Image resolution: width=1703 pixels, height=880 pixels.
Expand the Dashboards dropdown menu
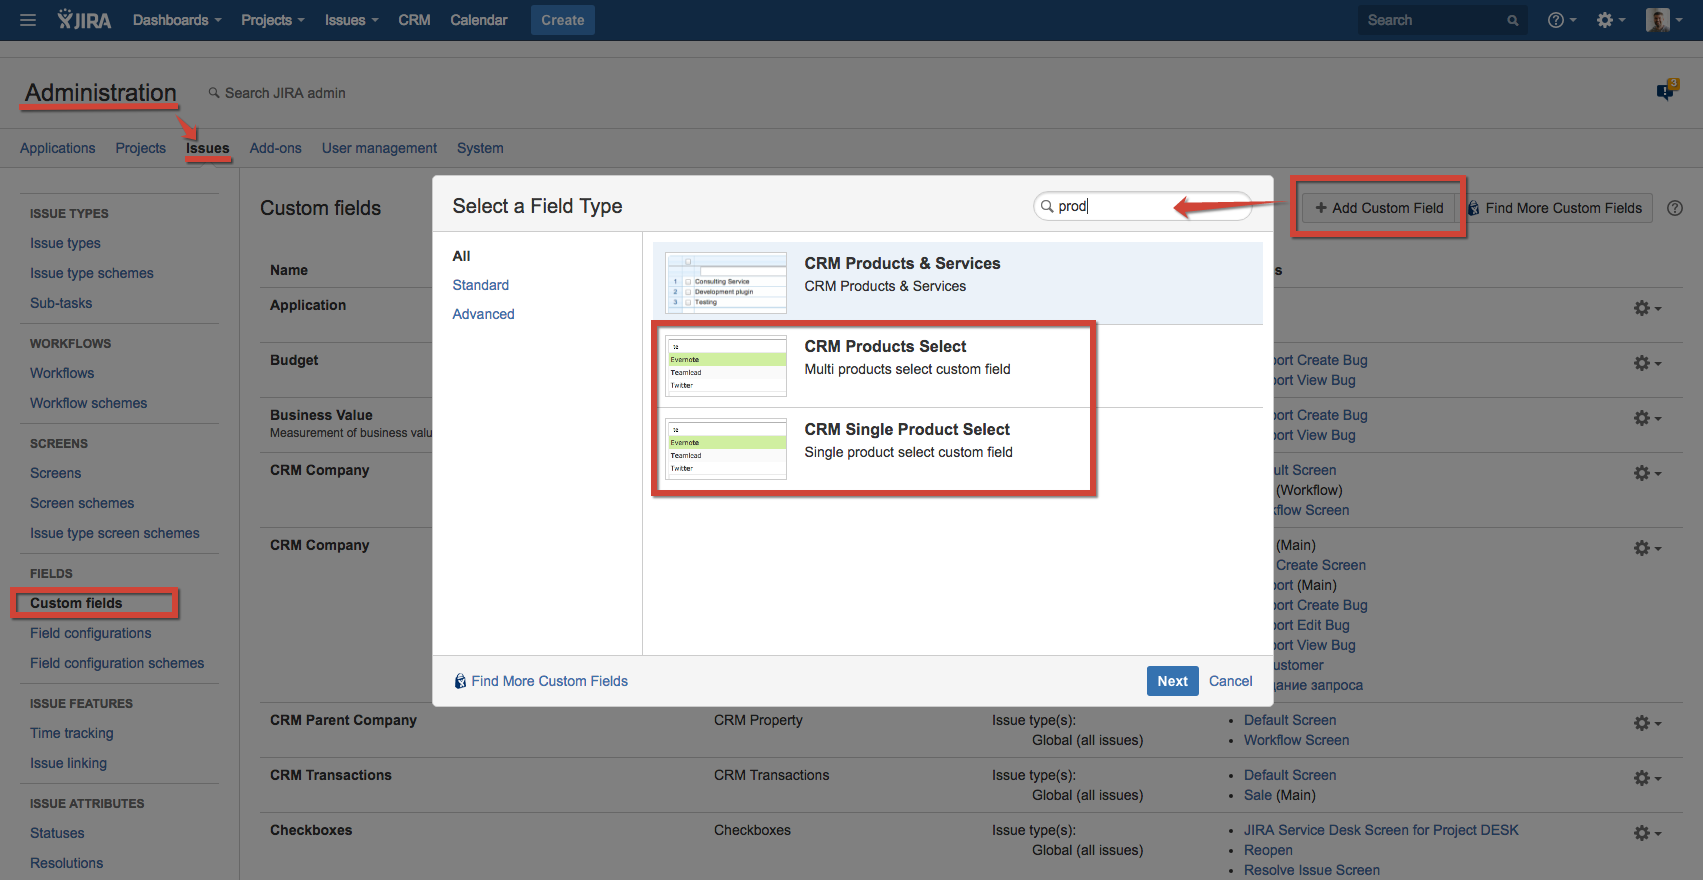point(177,20)
